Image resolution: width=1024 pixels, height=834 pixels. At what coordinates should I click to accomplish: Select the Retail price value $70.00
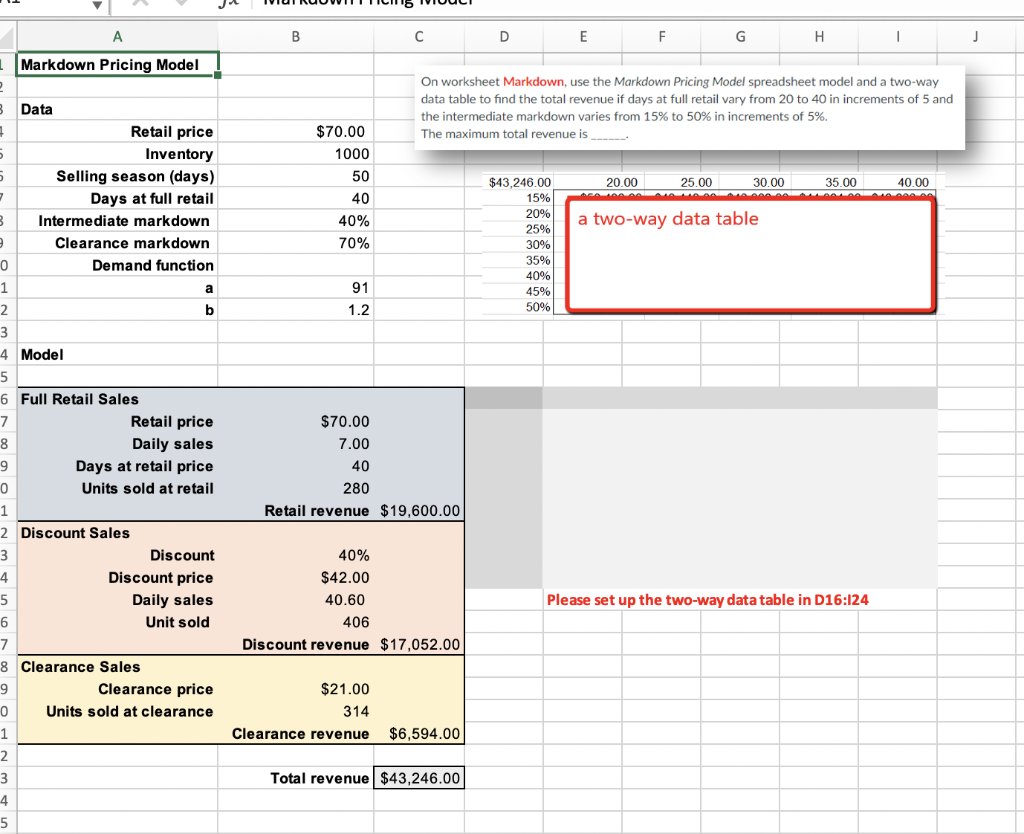(295, 131)
